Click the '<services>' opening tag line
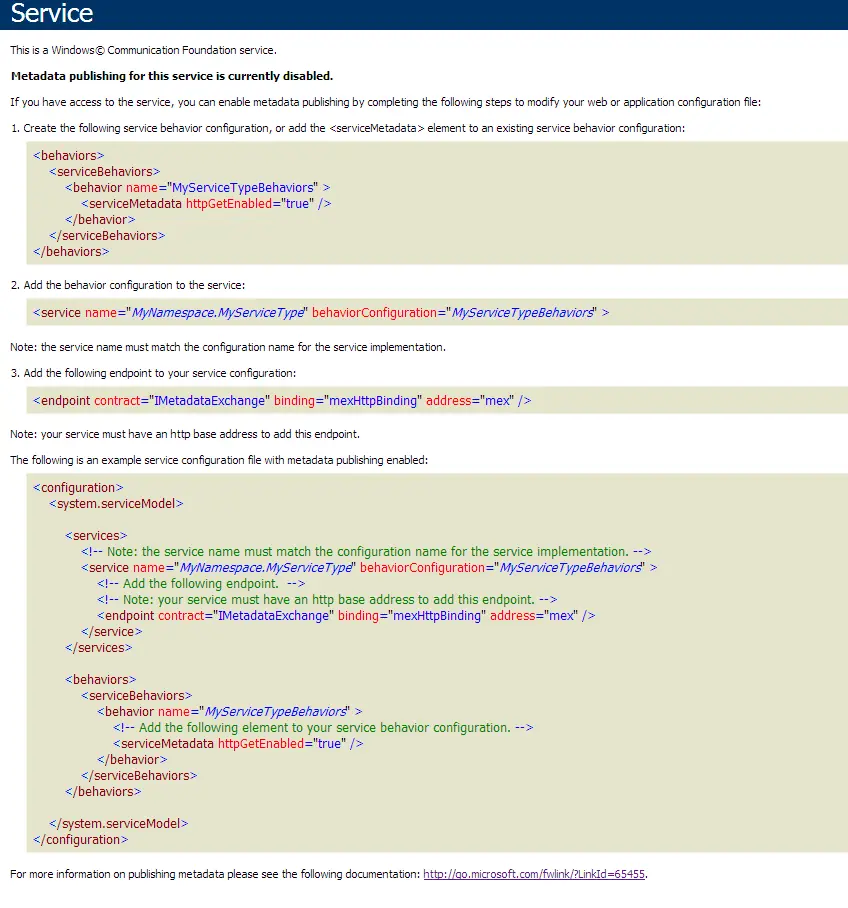Screen dimensions: 848x908 (x=96, y=536)
